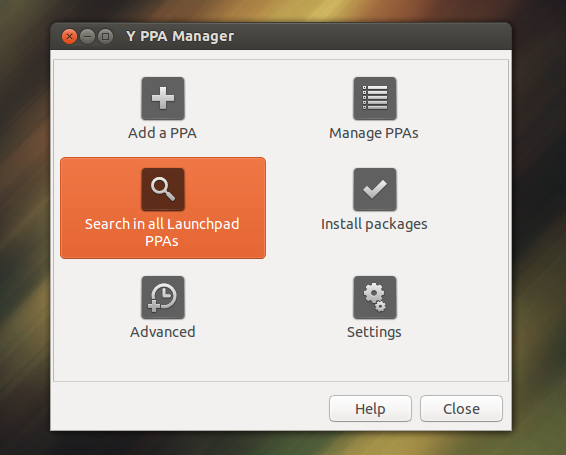
Task: Click the Close button at bottom
Action: [461, 408]
